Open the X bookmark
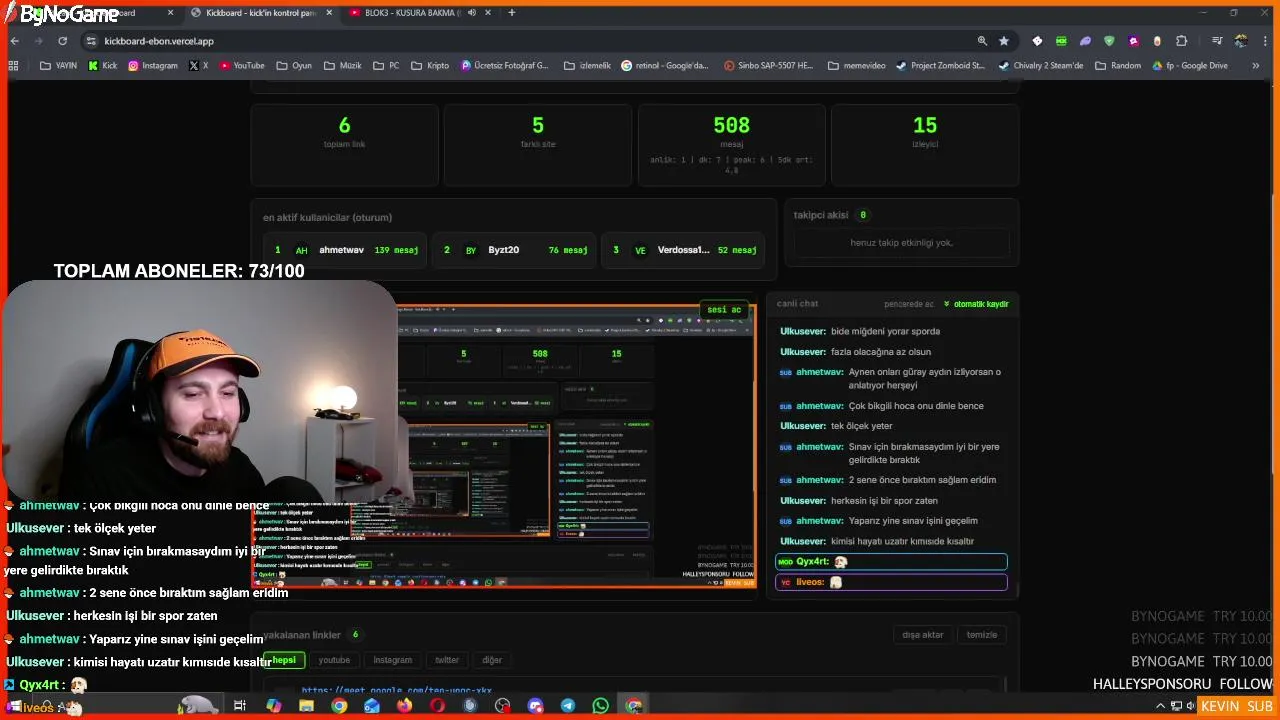Viewport: 1280px width, 720px height. pos(199,66)
